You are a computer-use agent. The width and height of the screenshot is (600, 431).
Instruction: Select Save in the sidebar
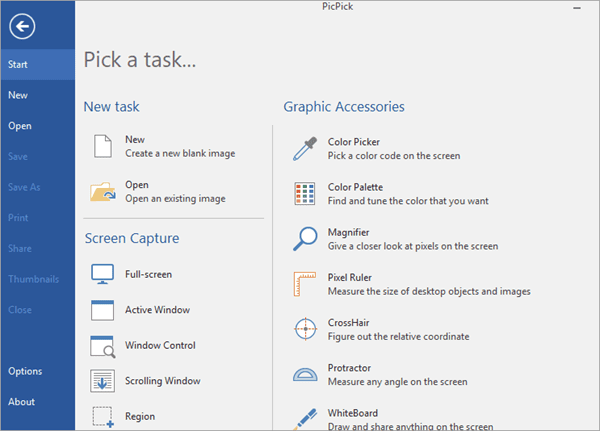point(38,157)
